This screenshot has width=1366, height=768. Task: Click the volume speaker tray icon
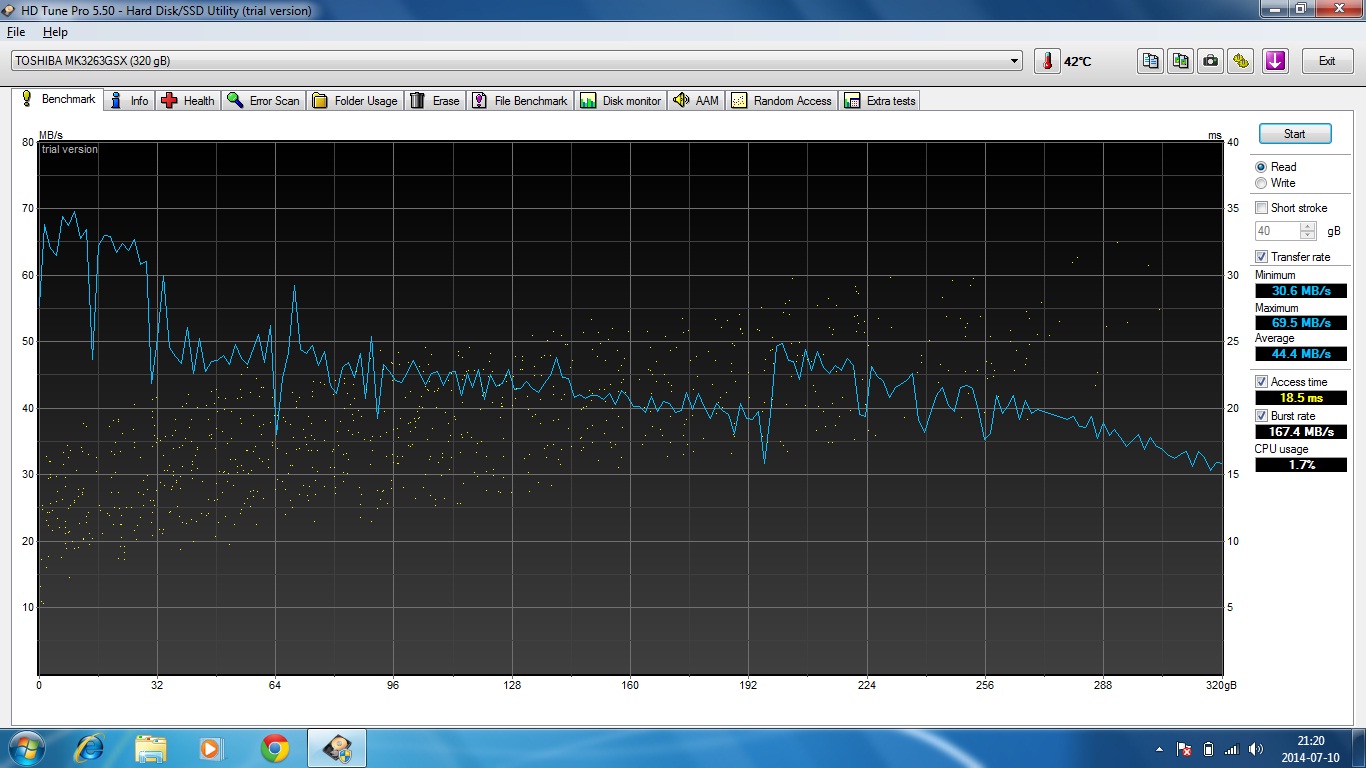point(1256,749)
